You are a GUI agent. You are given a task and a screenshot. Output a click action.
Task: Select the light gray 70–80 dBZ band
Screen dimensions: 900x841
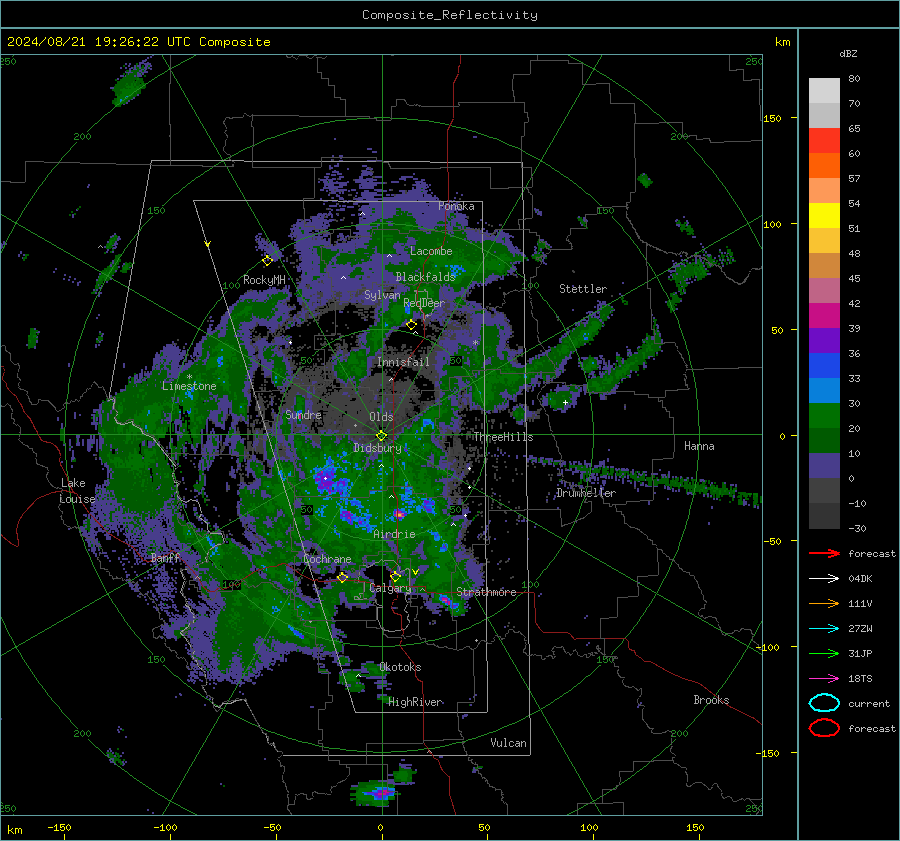point(824,91)
